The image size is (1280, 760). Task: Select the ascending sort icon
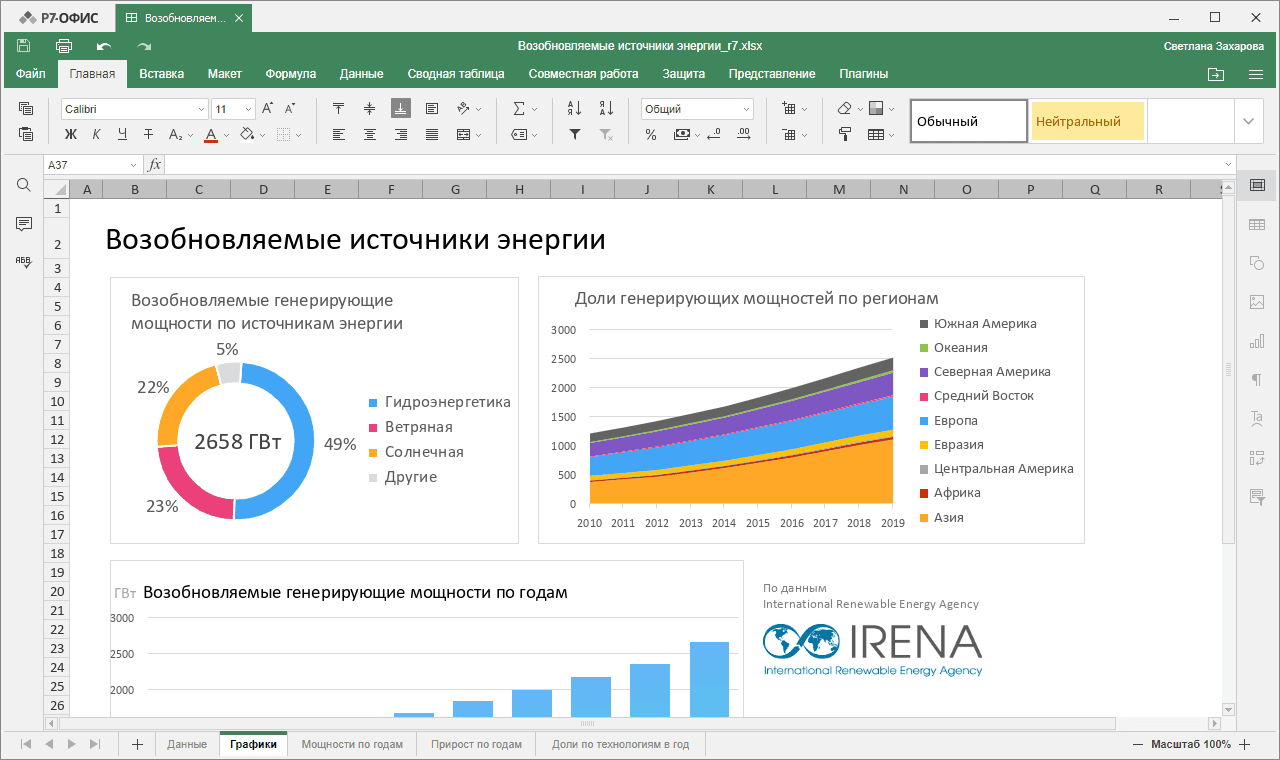[575, 108]
